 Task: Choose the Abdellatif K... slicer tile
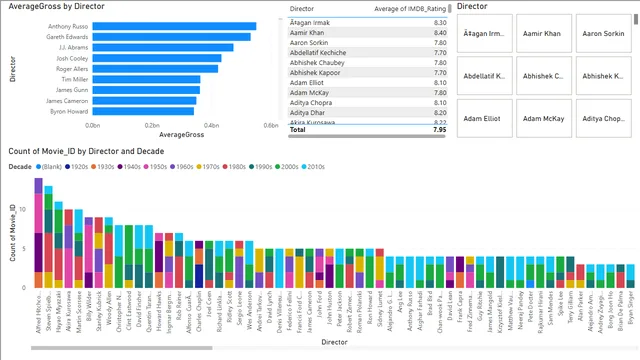(484, 76)
